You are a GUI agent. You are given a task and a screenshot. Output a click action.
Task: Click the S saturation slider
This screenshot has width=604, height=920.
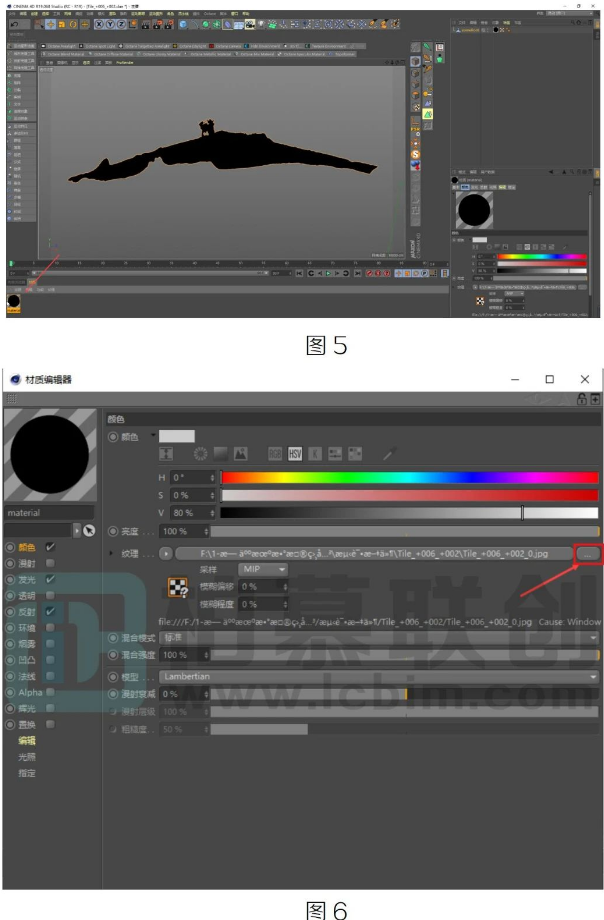coord(409,495)
